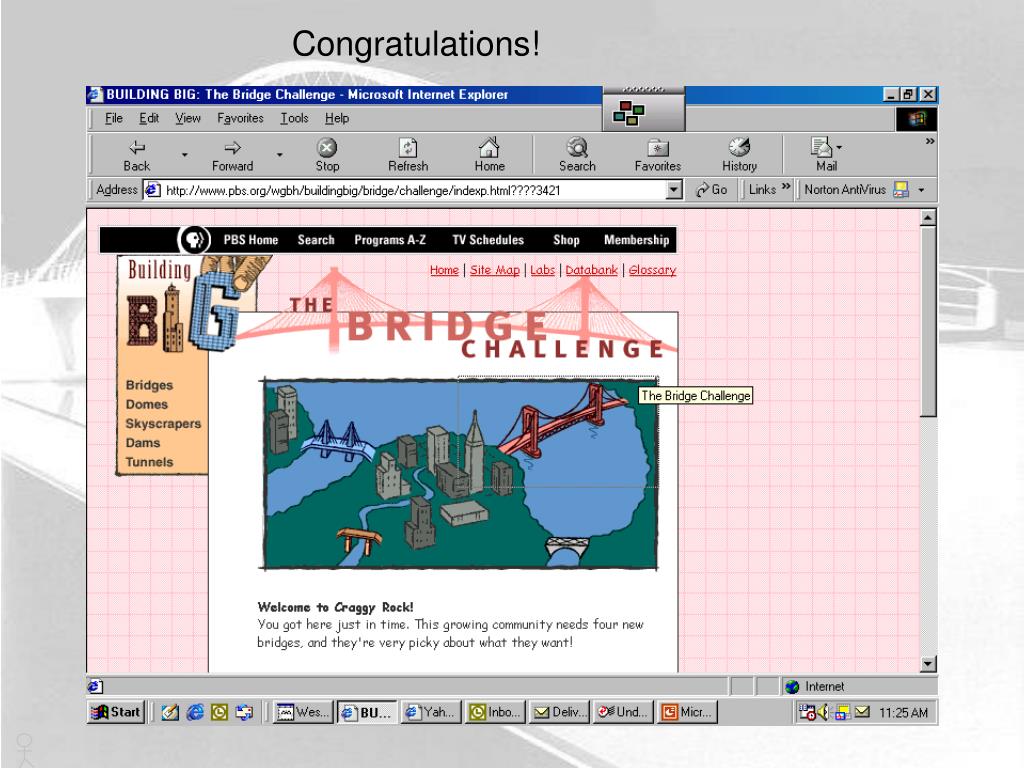Expand the Norton AntiVirus dropdown arrow

921,190
